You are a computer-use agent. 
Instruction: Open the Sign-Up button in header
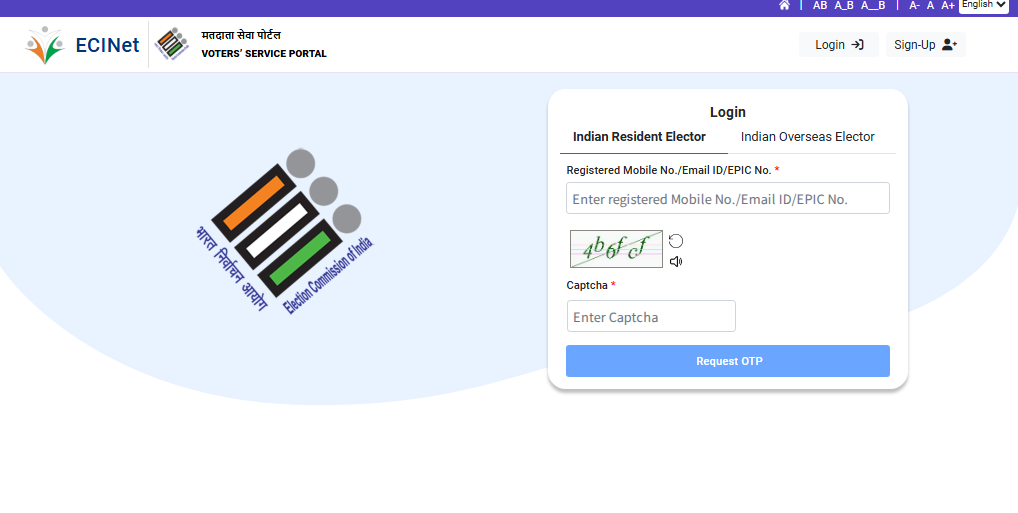(926, 45)
